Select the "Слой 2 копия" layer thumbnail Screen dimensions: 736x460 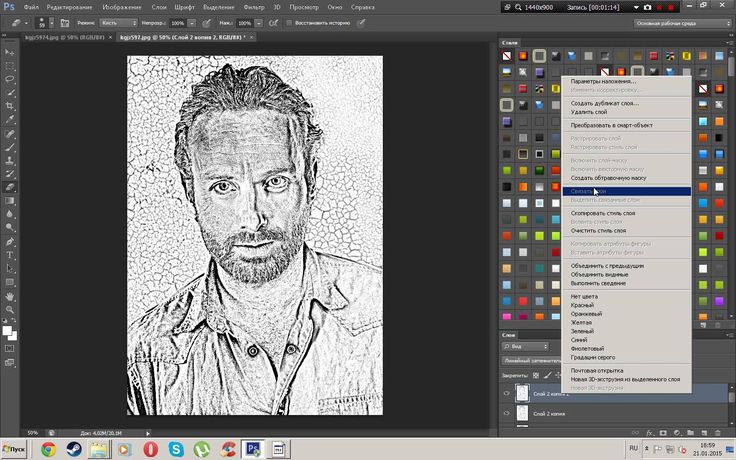tap(522, 413)
